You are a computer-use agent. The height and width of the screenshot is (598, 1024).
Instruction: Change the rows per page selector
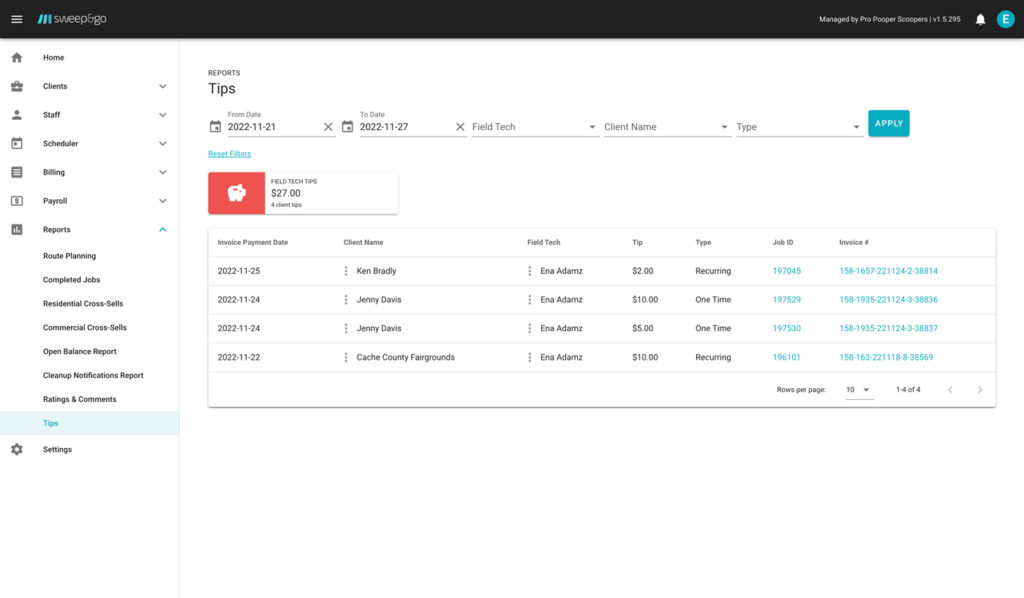coord(859,390)
